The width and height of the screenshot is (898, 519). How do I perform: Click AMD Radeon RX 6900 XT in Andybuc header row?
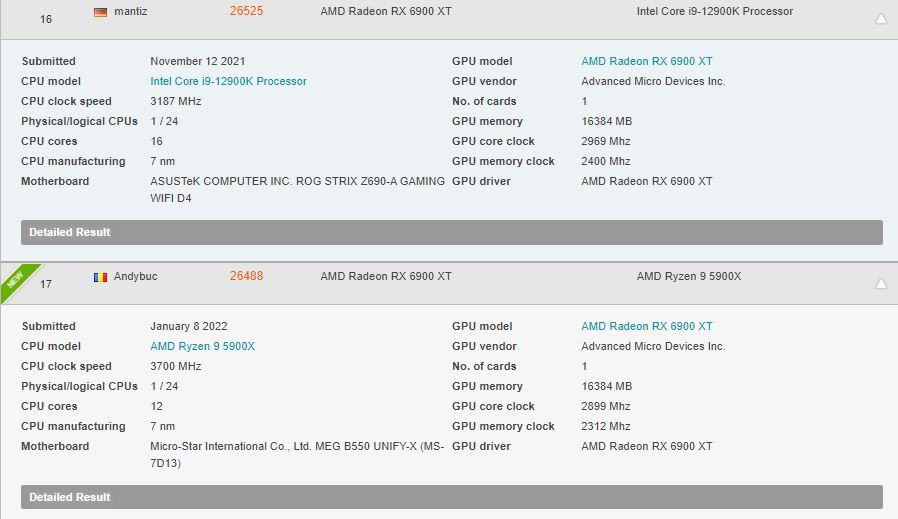point(385,276)
